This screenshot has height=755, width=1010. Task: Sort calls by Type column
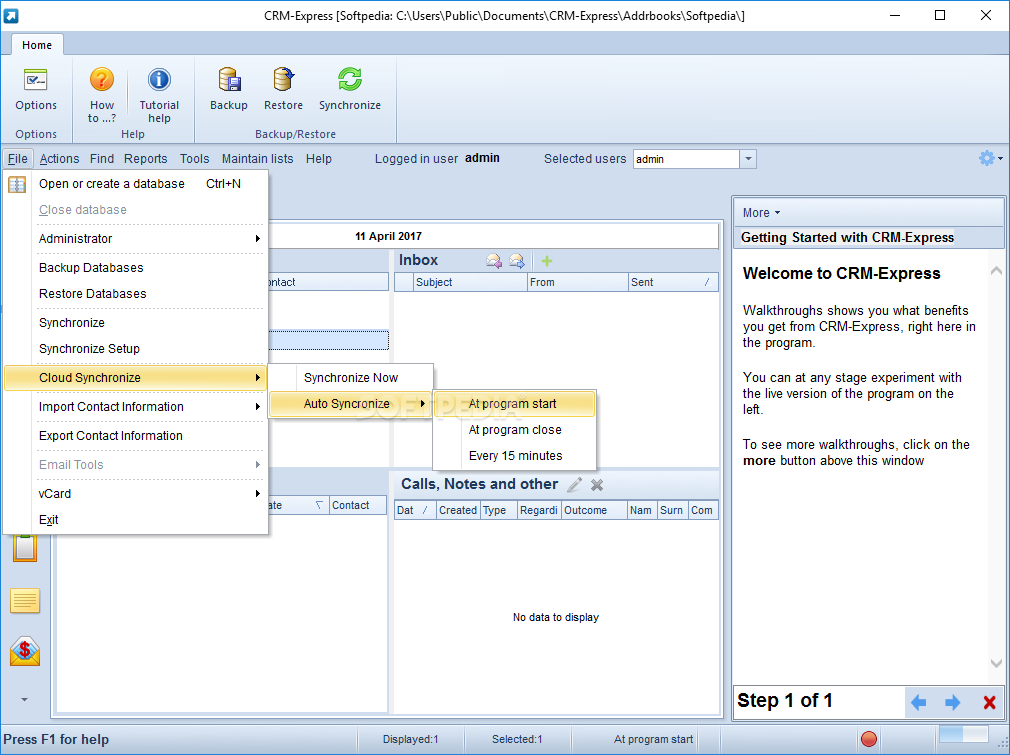pos(499,510)
